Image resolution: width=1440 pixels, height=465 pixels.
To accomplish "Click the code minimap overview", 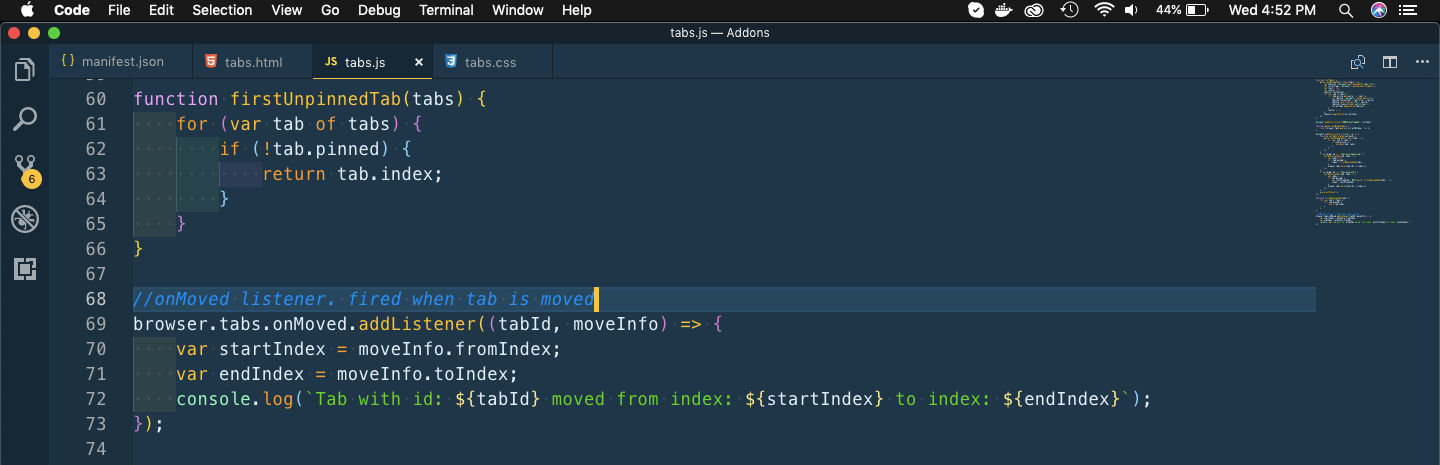I will (x=1362, y=150).
